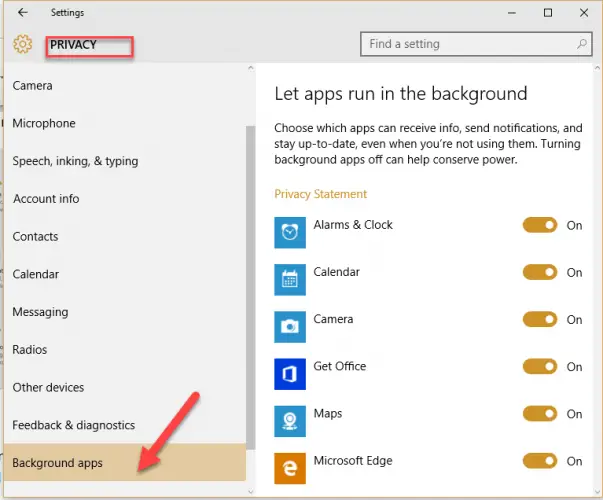Click the Alarms & Clock app icon
This screenshot has width=603, height=500.
click(290, 232)
